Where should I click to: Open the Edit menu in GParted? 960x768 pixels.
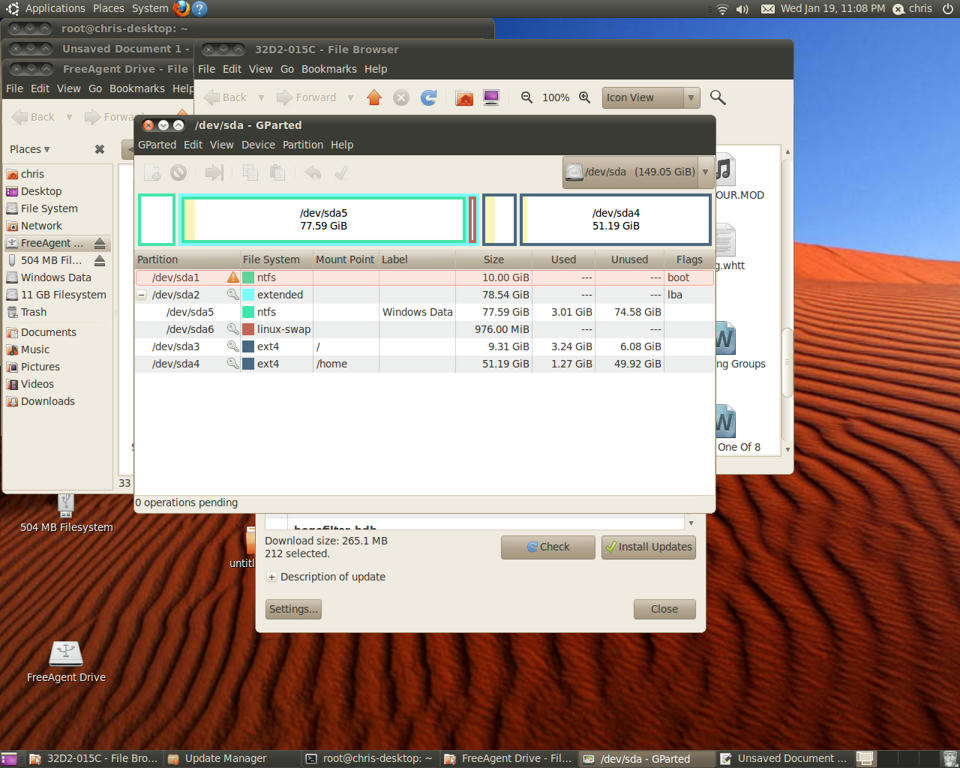point(193,145)
